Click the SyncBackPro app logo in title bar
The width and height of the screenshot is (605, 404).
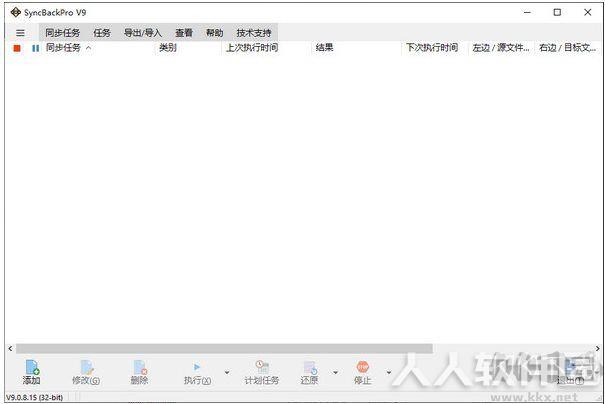pos(15,12)
